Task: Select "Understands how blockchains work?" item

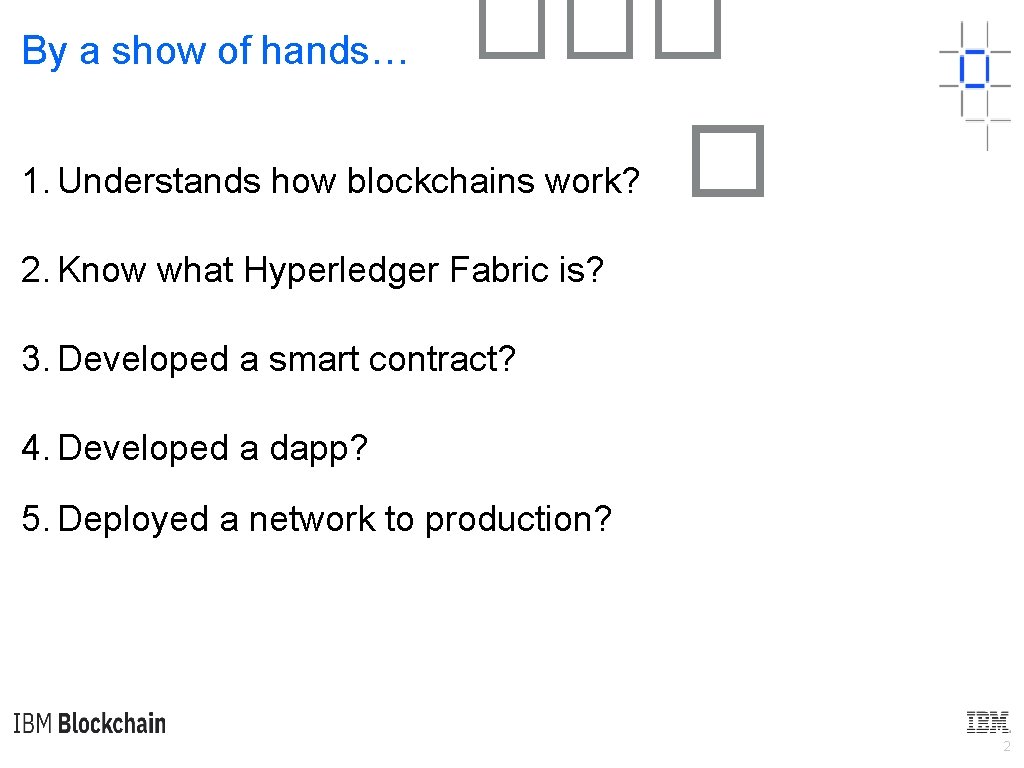Action: tap(330, 180)
